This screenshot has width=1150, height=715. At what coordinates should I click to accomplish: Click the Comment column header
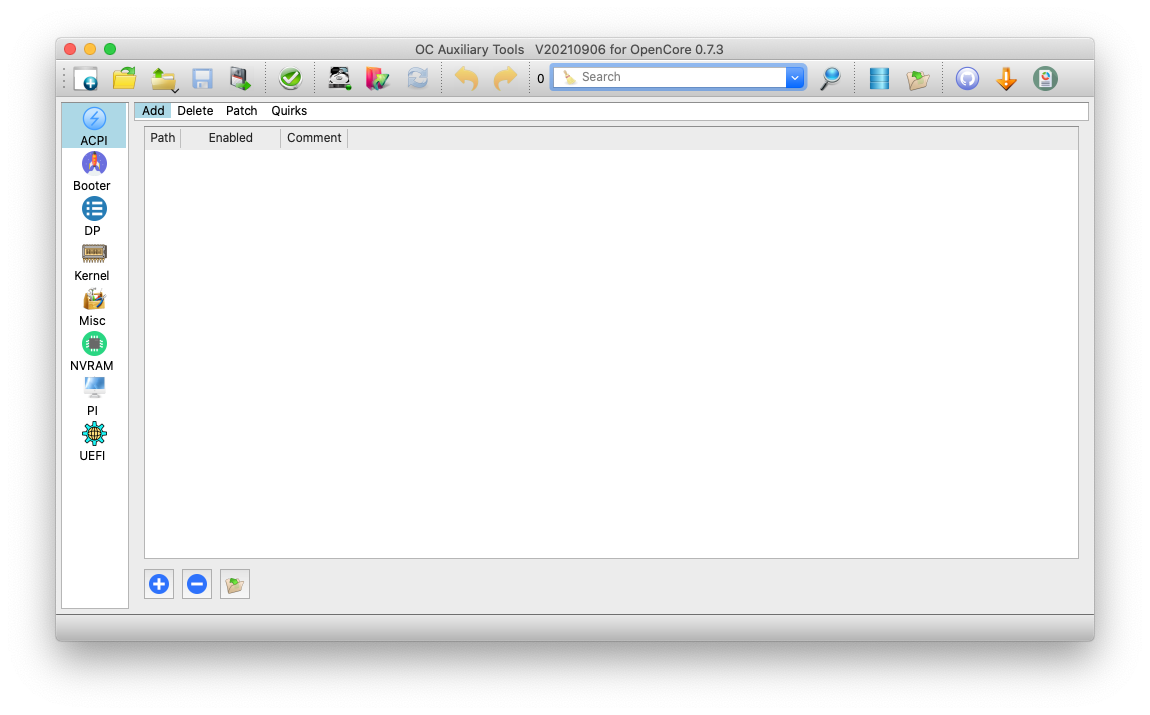point(314,138)
